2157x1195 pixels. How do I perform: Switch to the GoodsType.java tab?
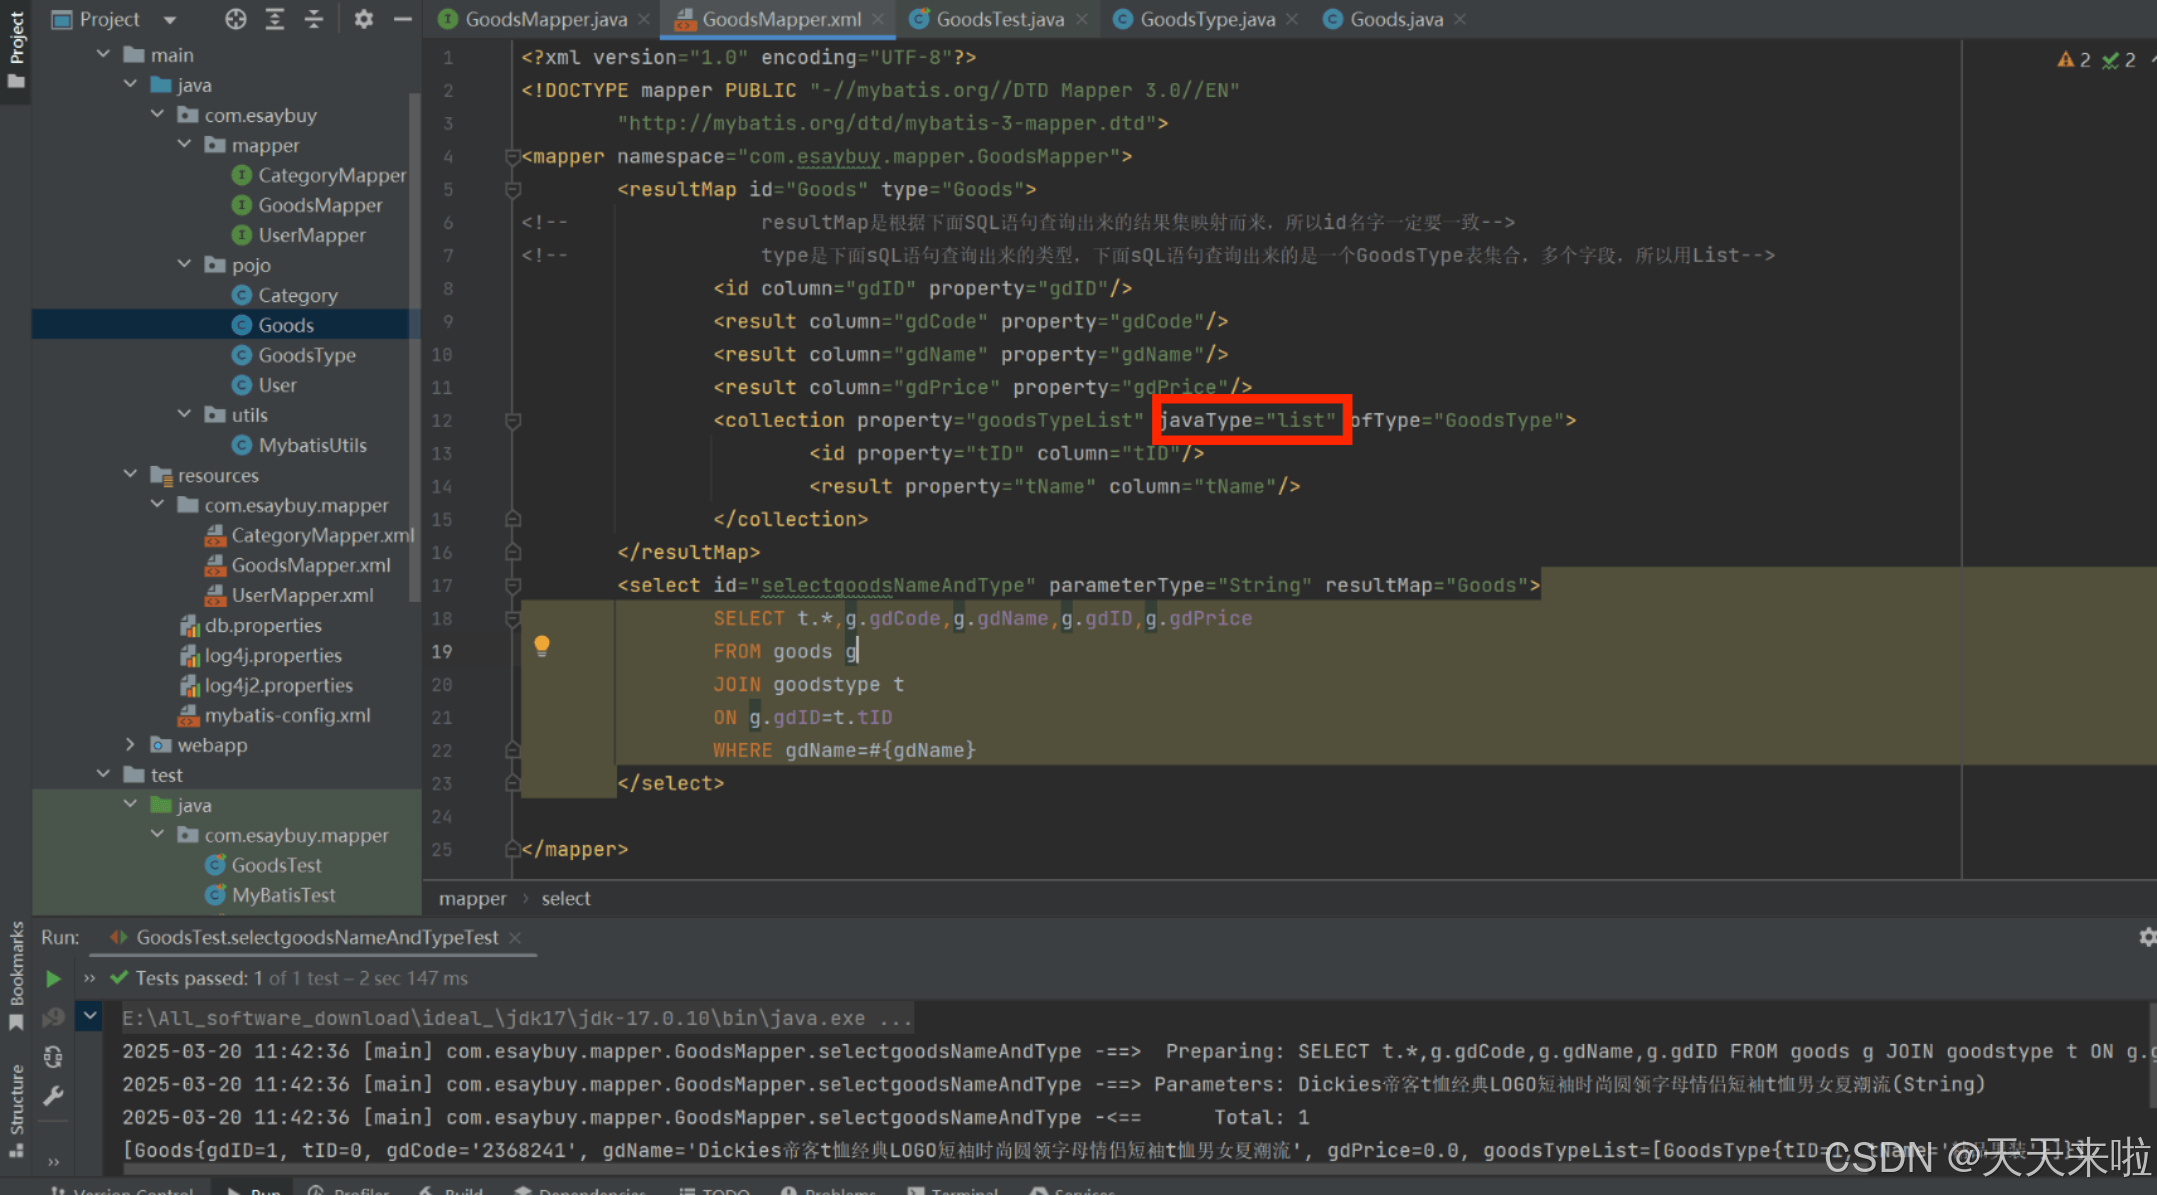coord(1206,19)
